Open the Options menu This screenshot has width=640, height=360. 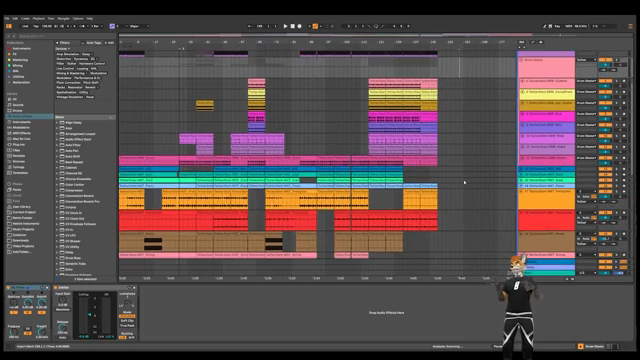pyautogui.click(x=78, y=18)
